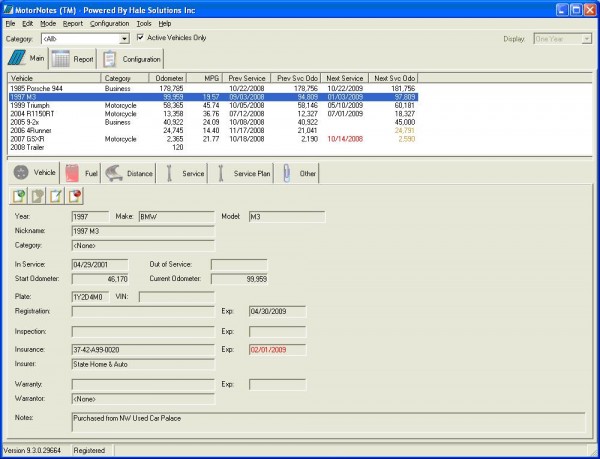Viewport: 600px width, 459px height.
Task: Toggle Active Vehicles Only checkbox
Action: click(x=139, y=38)
